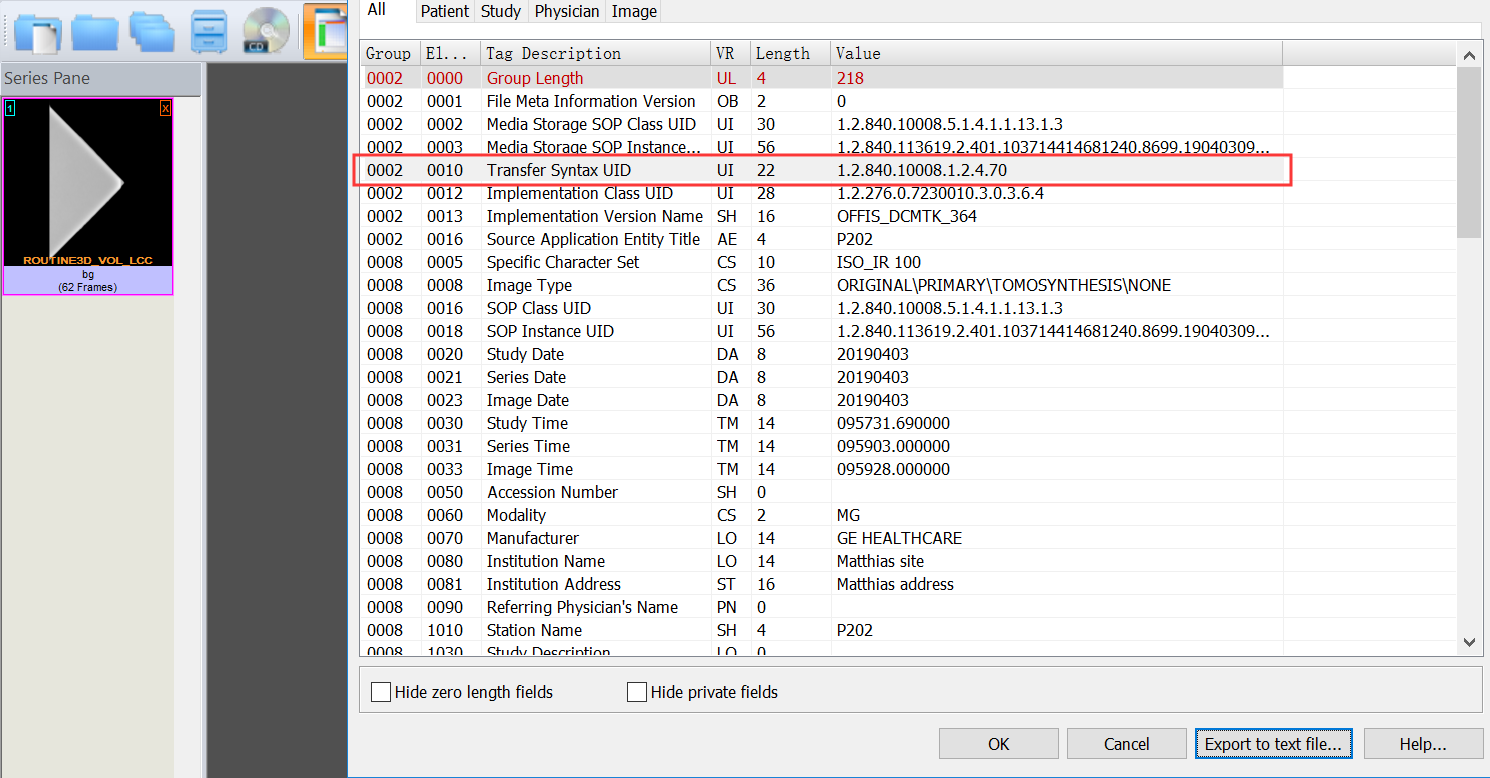Select the Physician tab
The width and height of the screenshot is (1490, 778).
click(x=566, y=11)
